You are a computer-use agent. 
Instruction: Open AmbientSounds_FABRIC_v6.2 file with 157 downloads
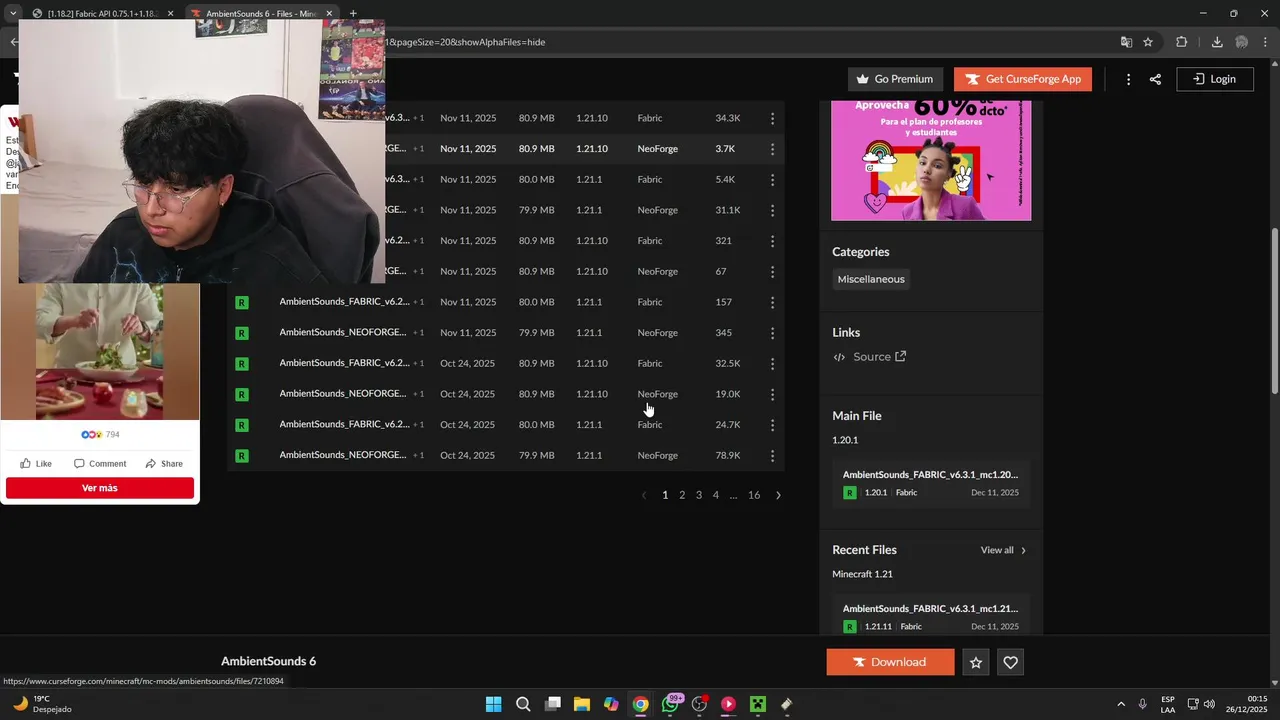(x=344, y=302)
